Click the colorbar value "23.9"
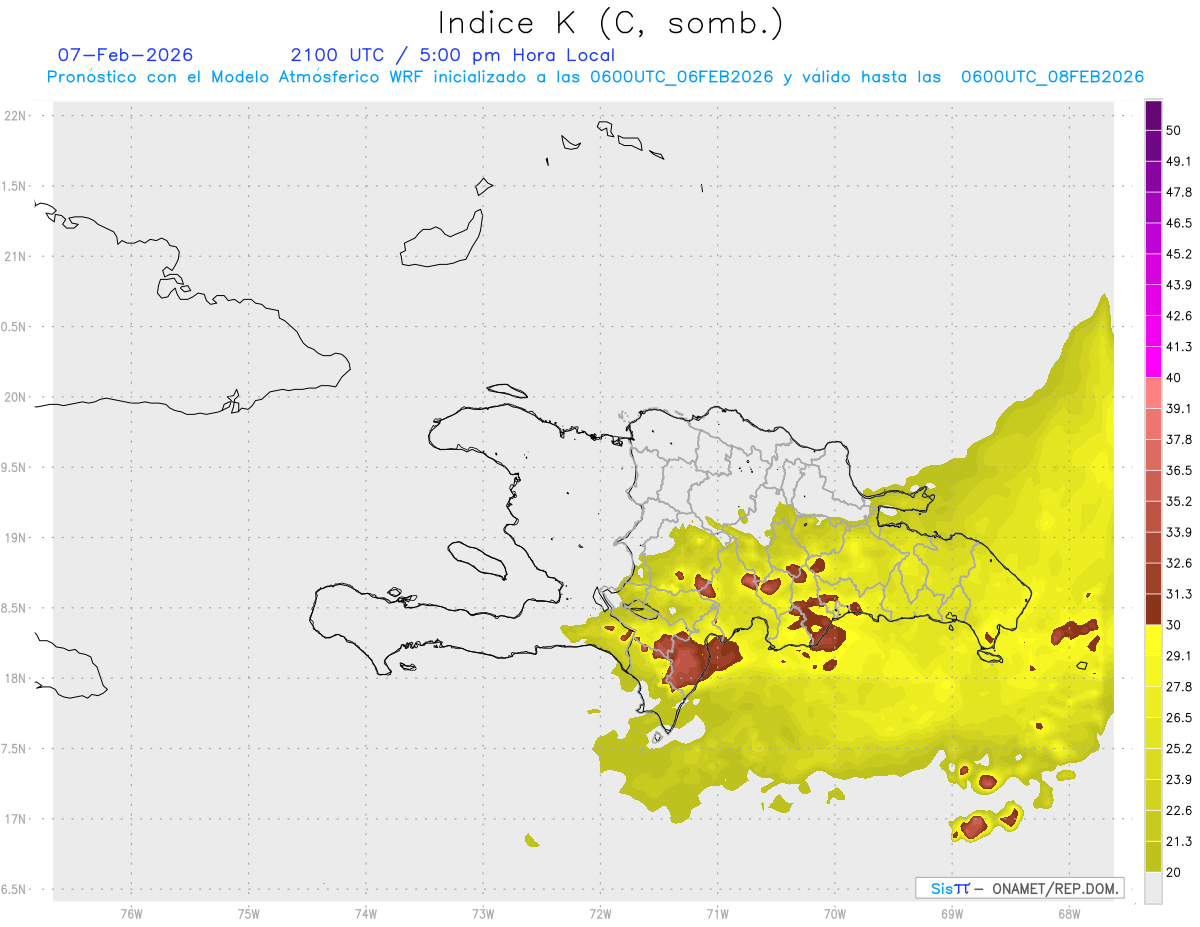 coord(1179,780)
